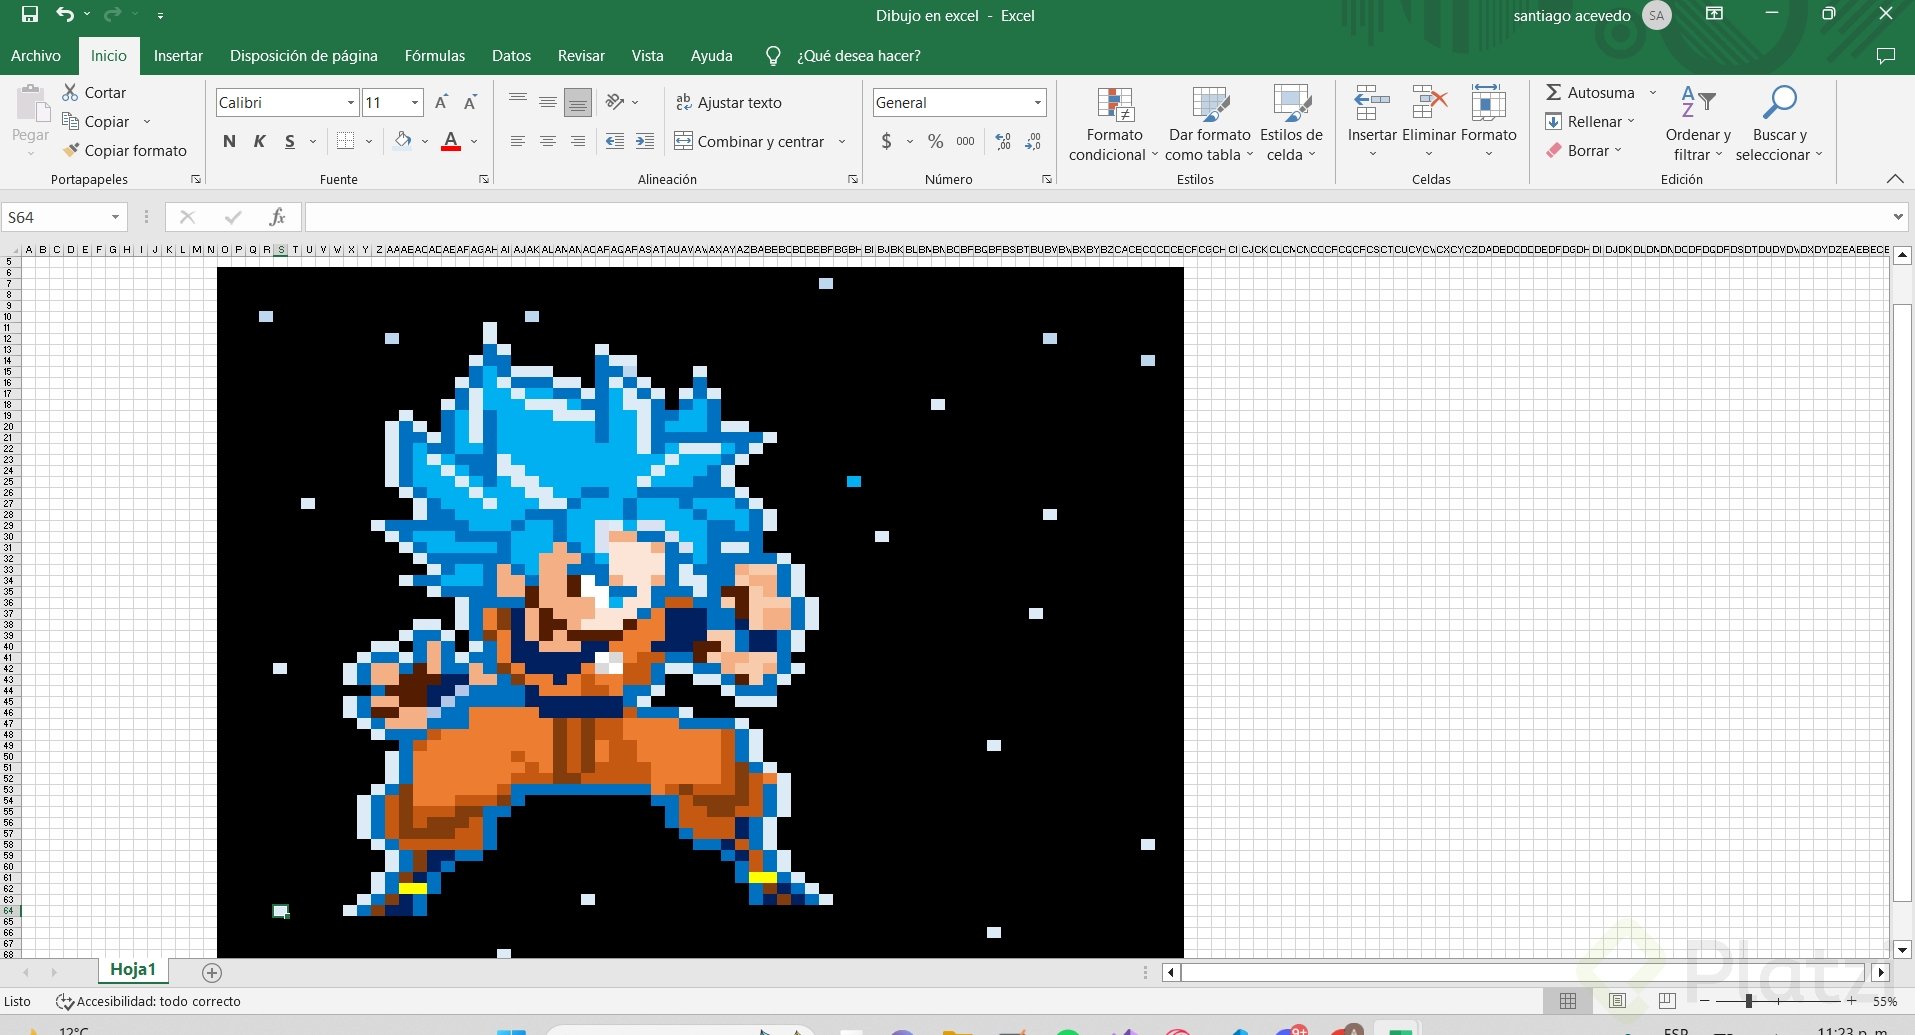Center text horizontally toggle
1915x1035 pixels.
point(548,141)
